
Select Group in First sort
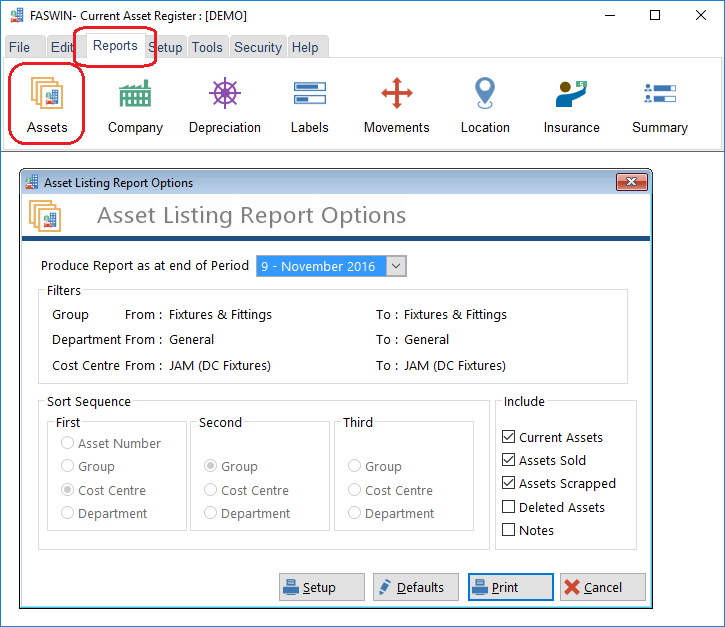click(x=88, y=466)
